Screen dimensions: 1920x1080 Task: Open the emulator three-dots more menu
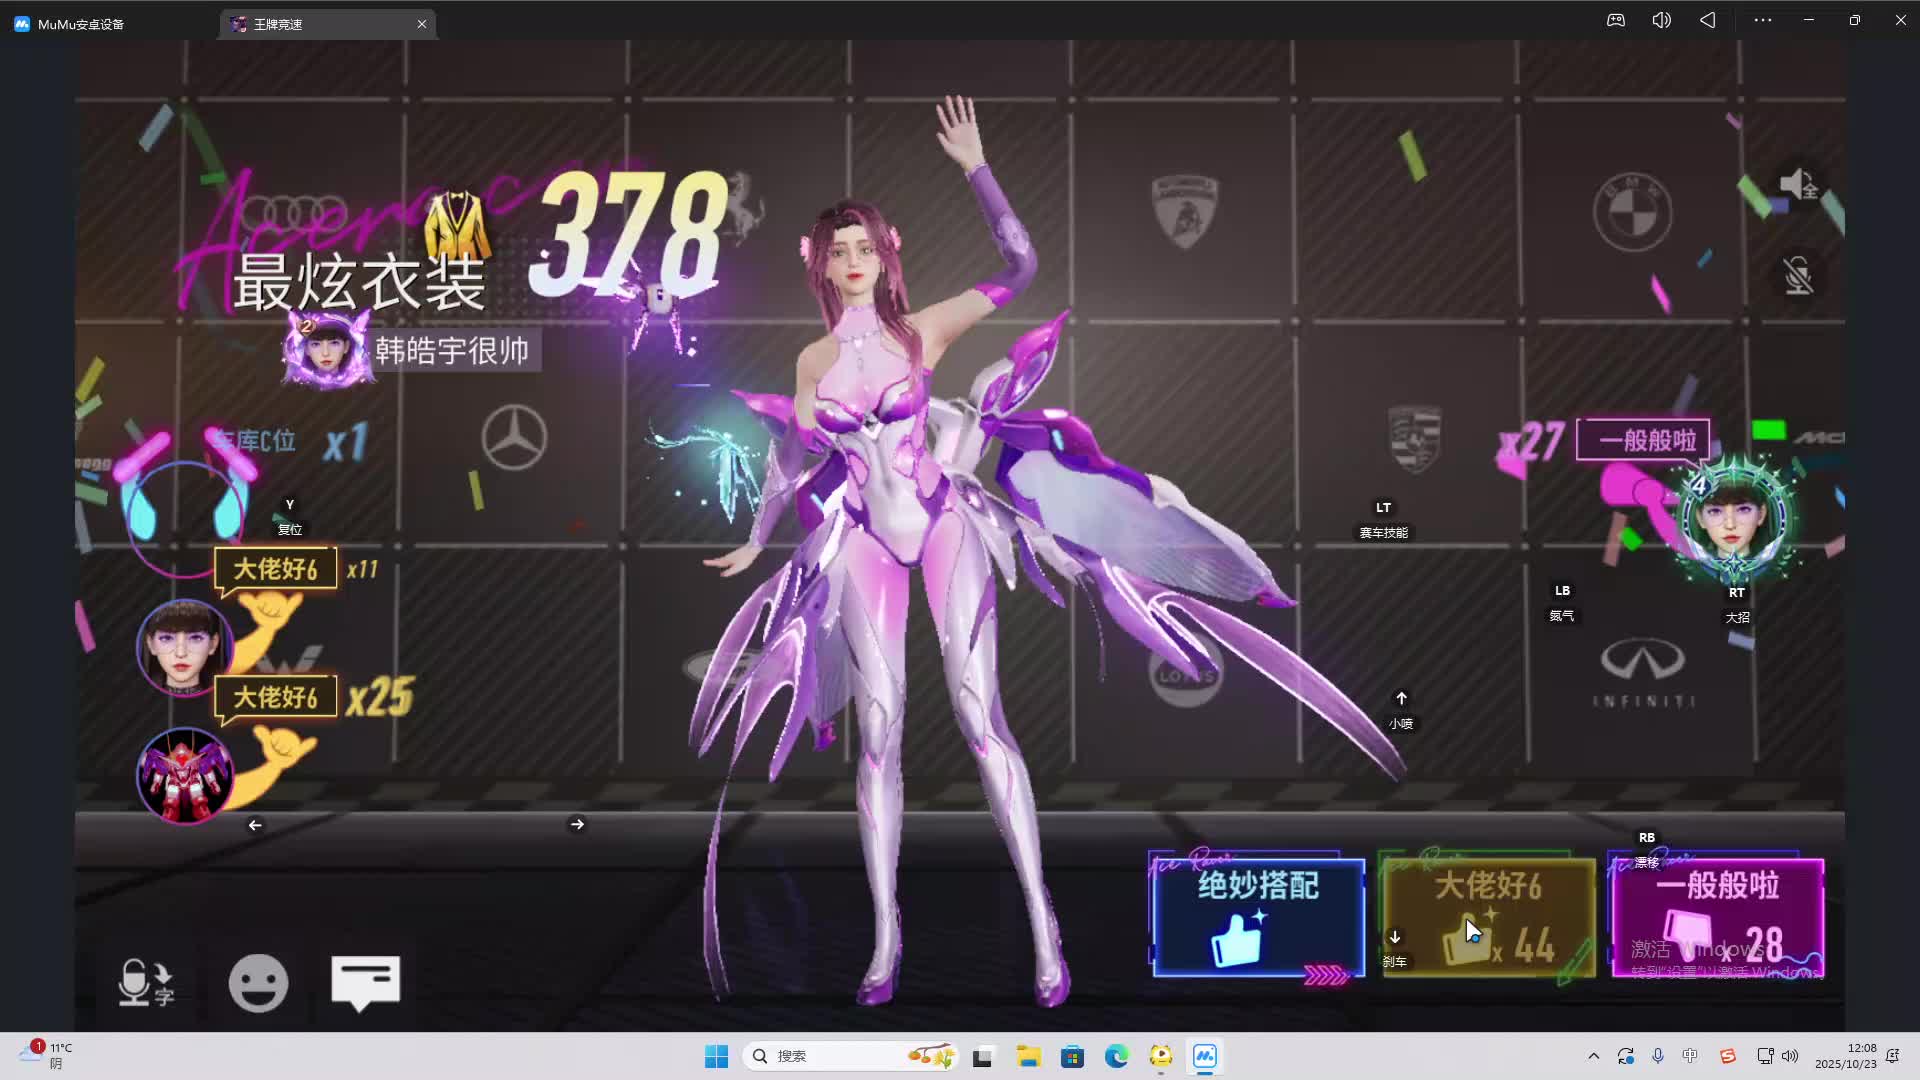tap(1762, 20)
